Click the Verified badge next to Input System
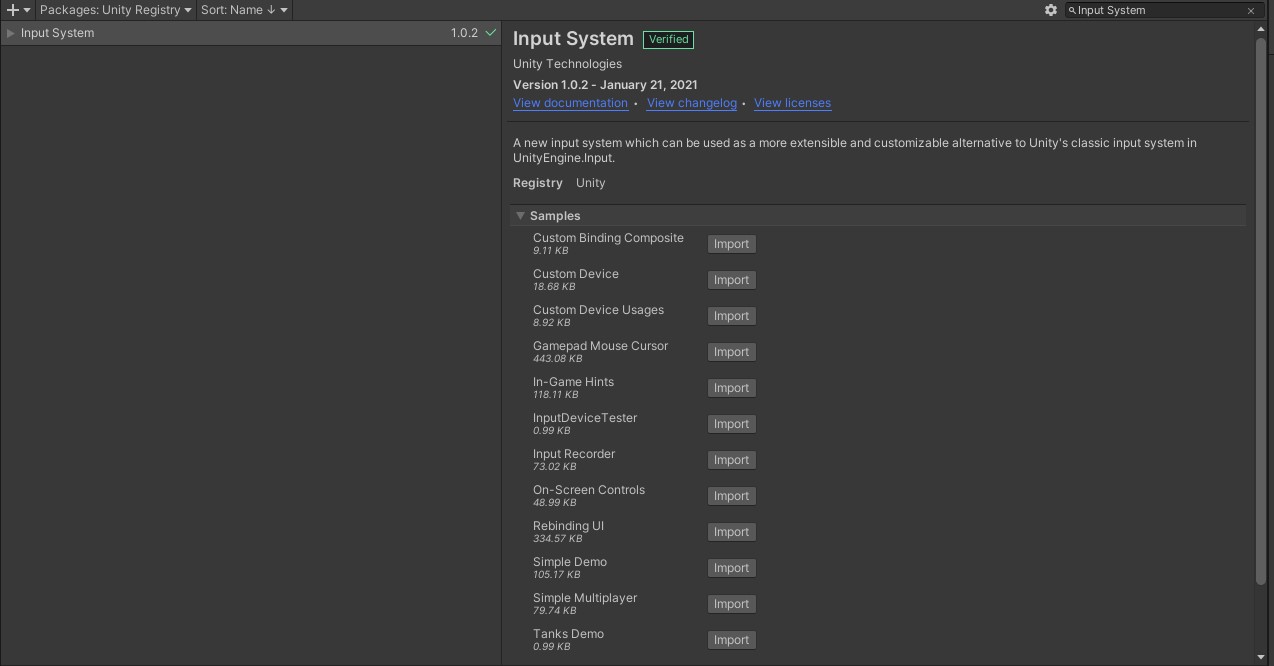This screenshot has height=666, width=1274. (x=668, y=39)
